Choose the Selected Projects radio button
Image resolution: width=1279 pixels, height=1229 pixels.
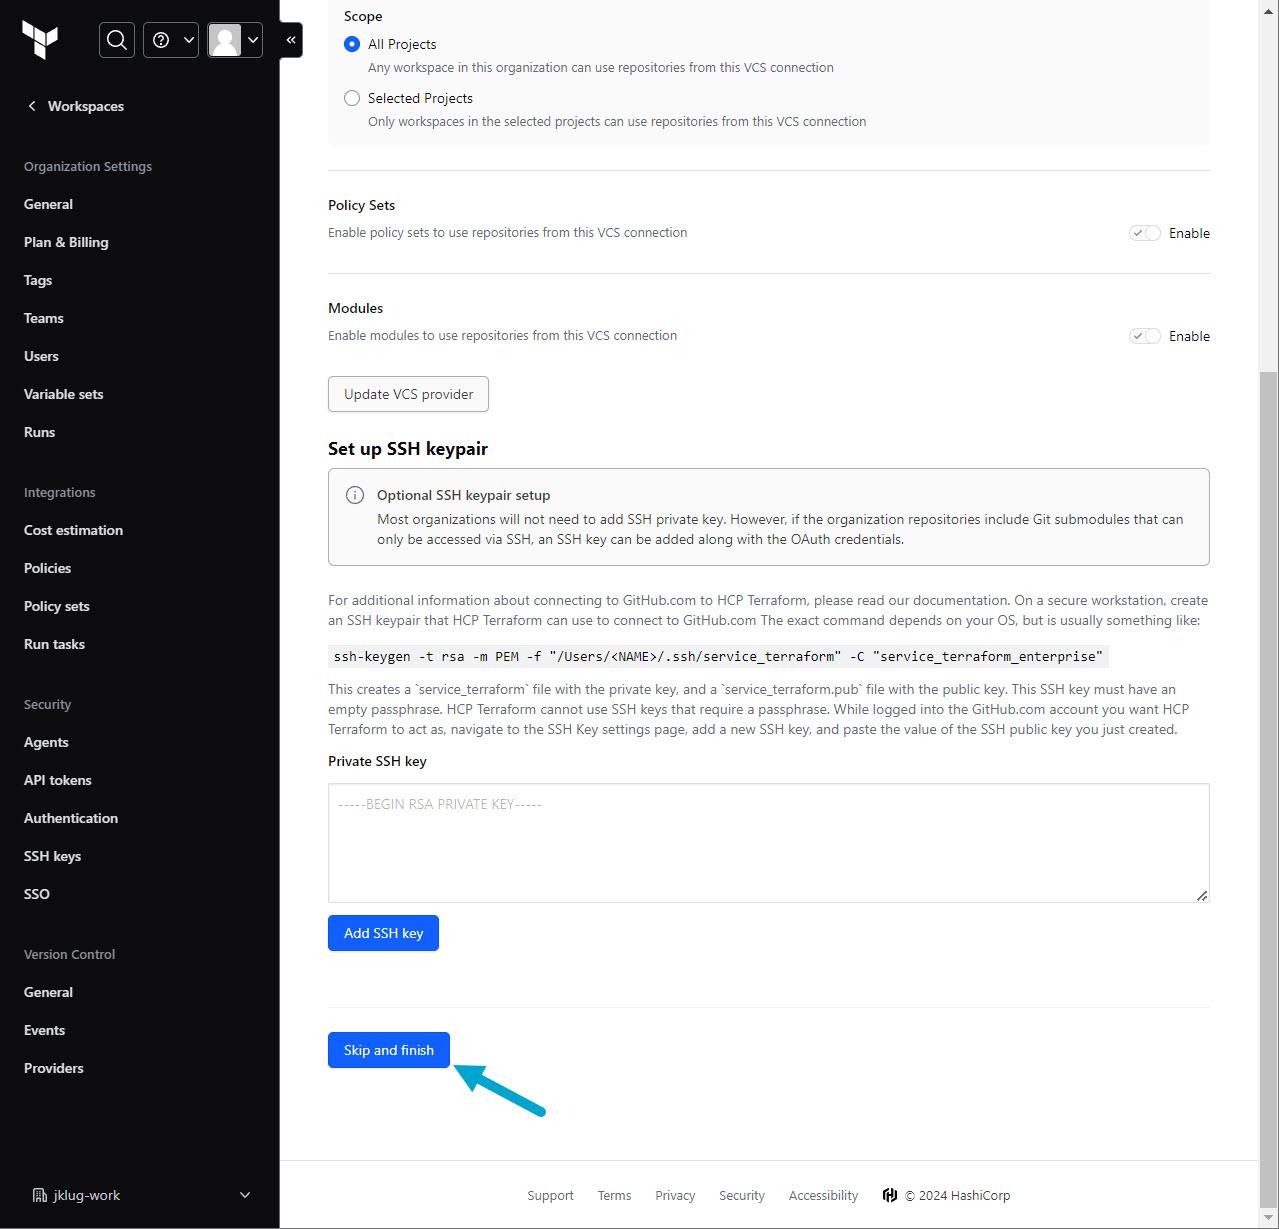[352, 98]
